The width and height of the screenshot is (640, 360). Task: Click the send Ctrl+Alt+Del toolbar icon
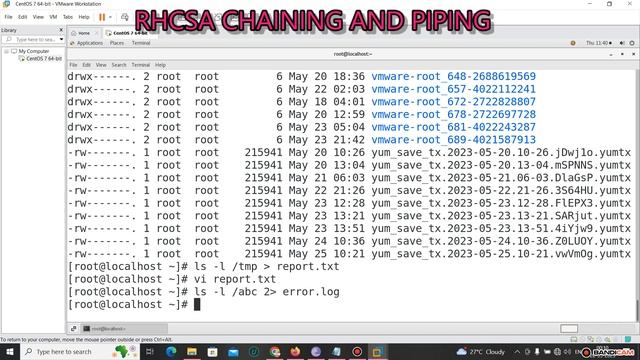coord(124,17)
